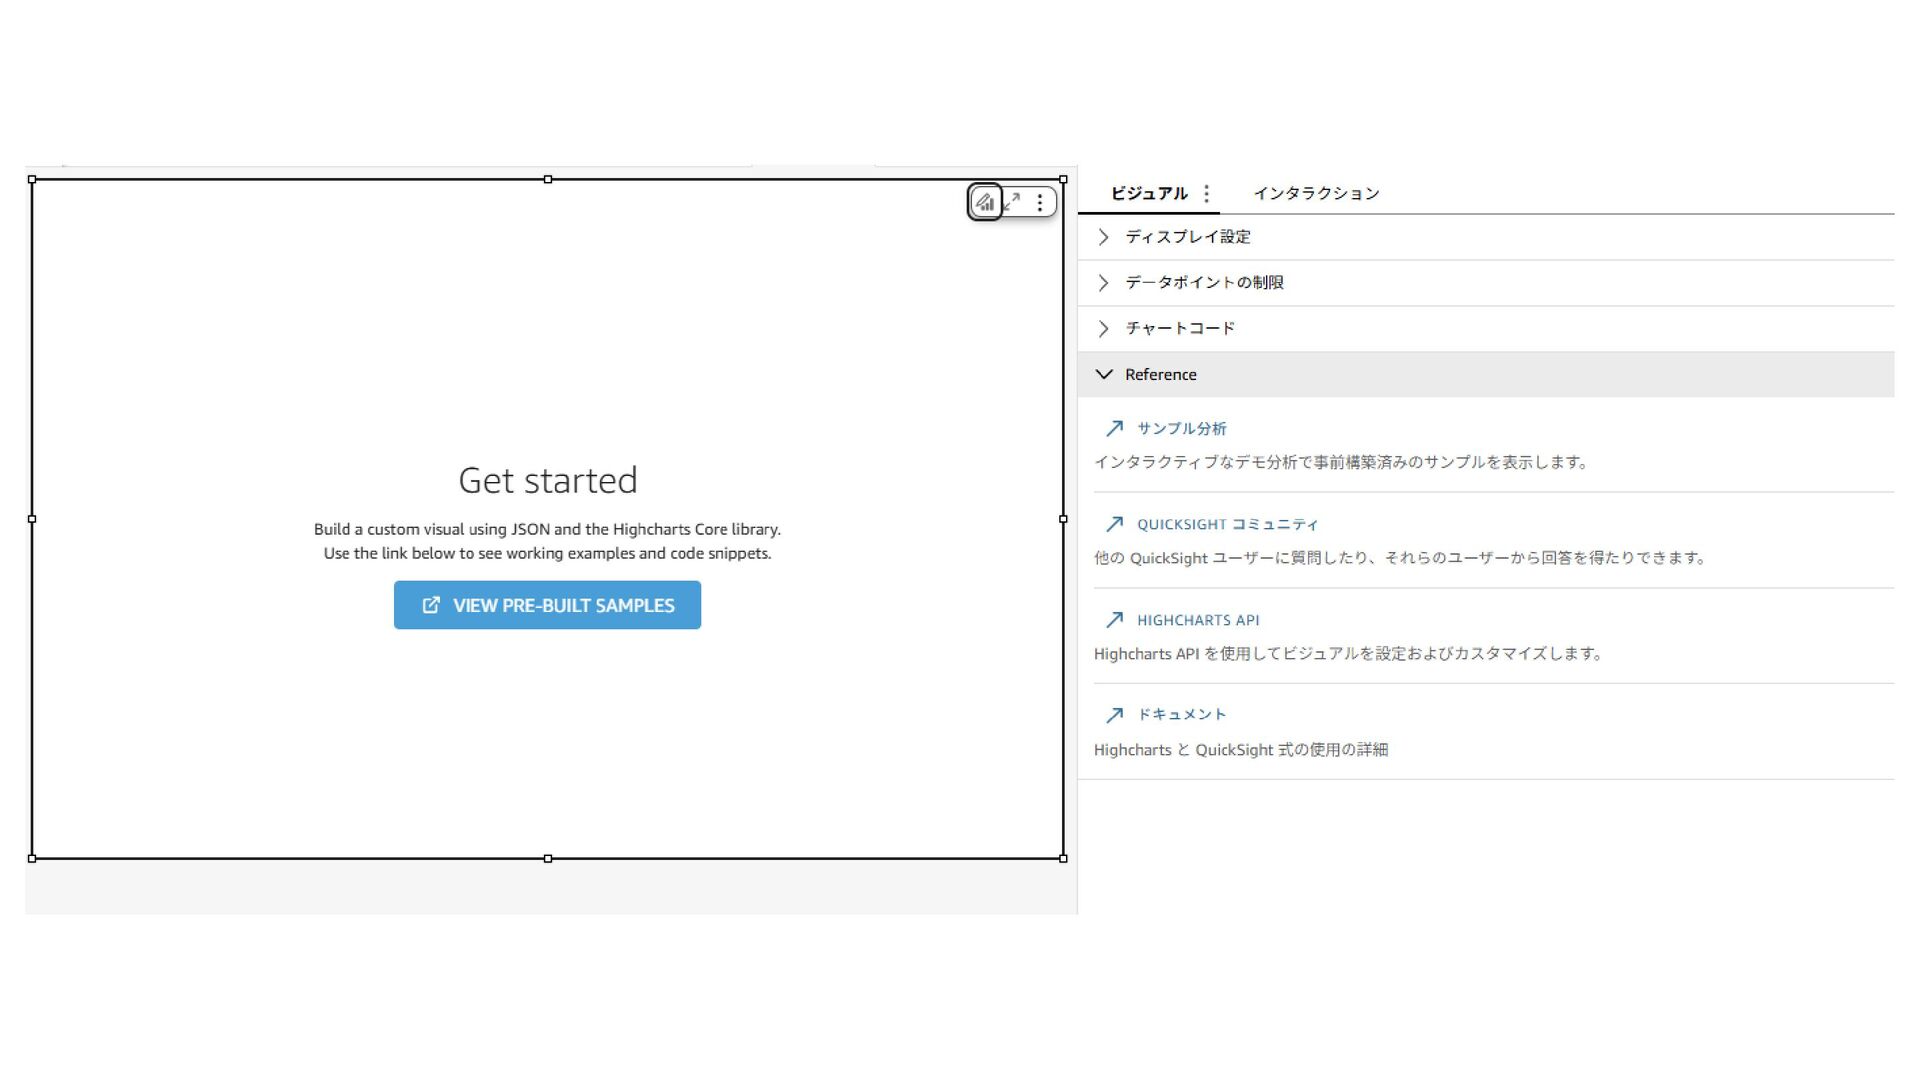Click arrow icon next to サンプル分析
Viewport: 1920px width, 1080px height.
coord(1114,429)
